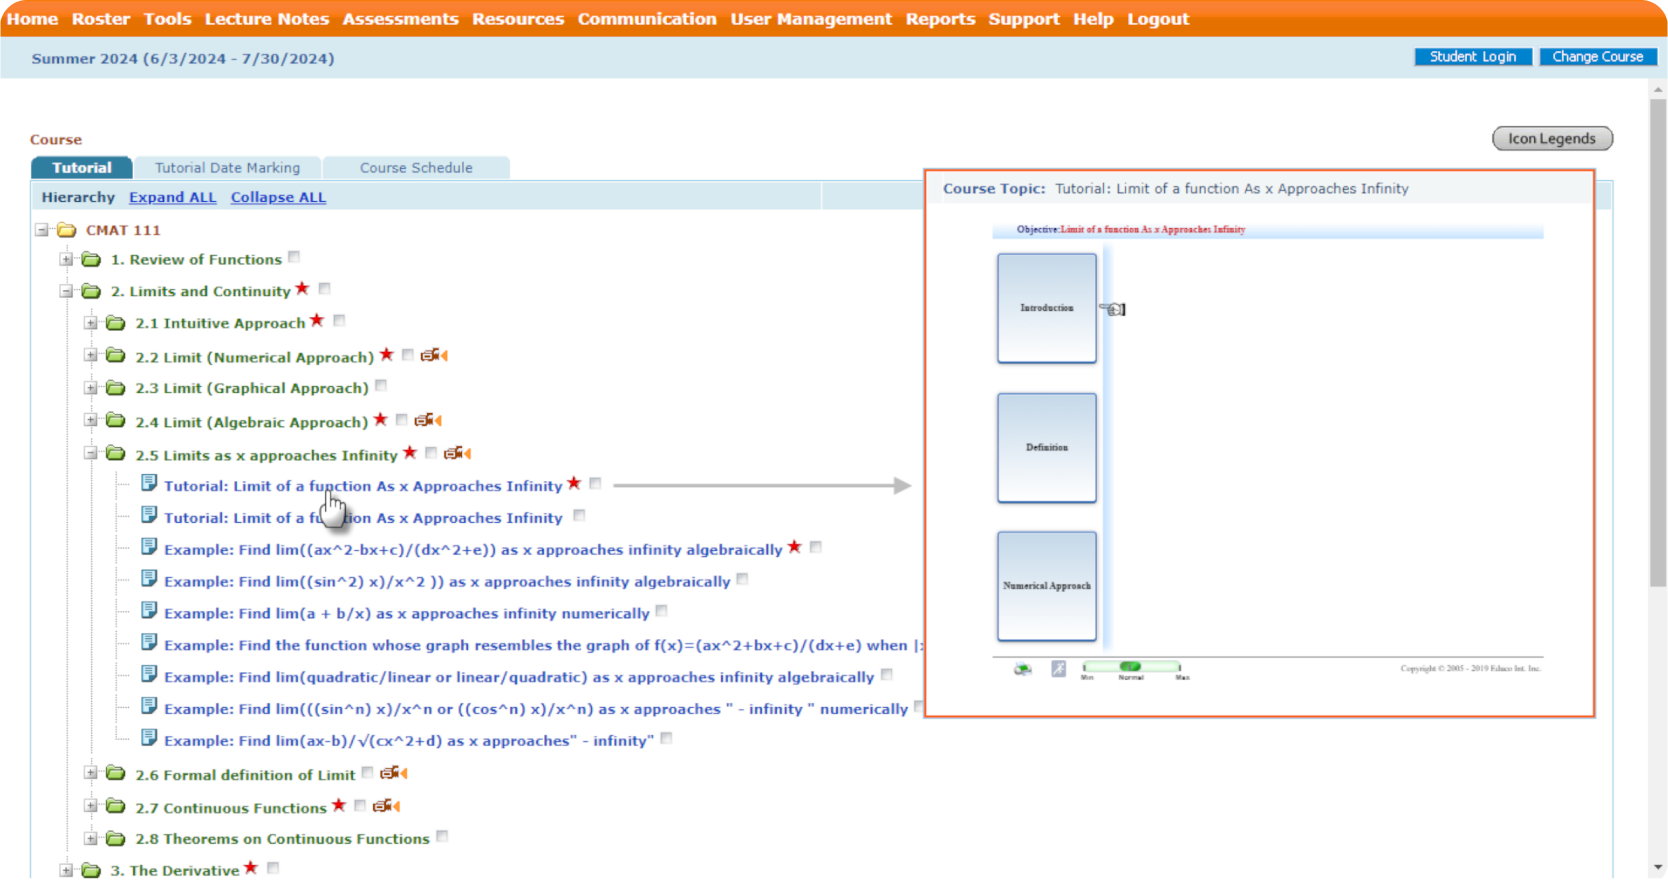The width and height of the screenshot is (1668, 888).
Task: Click the red star beside 2. Limits and Continuity
Action: (x=302, y=289)
